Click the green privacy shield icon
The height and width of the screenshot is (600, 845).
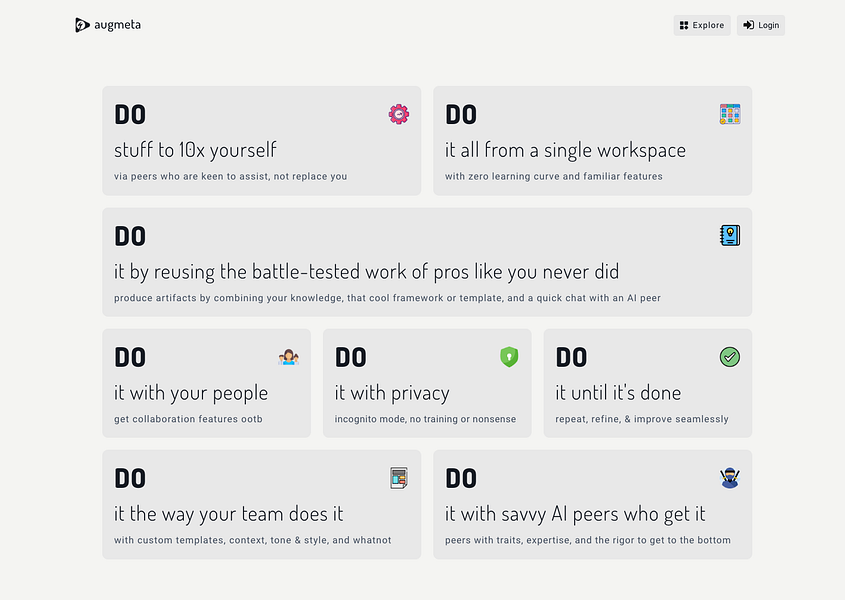click(509, 357)
